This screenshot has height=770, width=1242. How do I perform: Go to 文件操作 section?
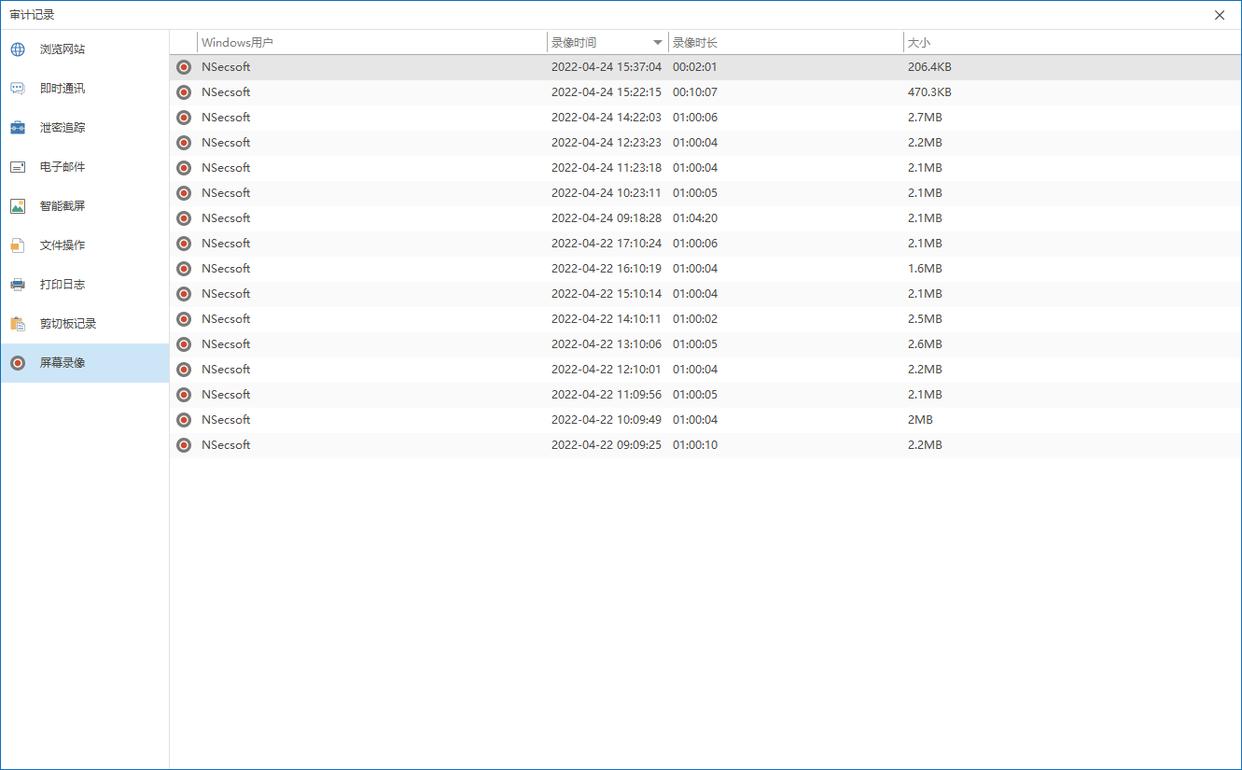[63, 245]
